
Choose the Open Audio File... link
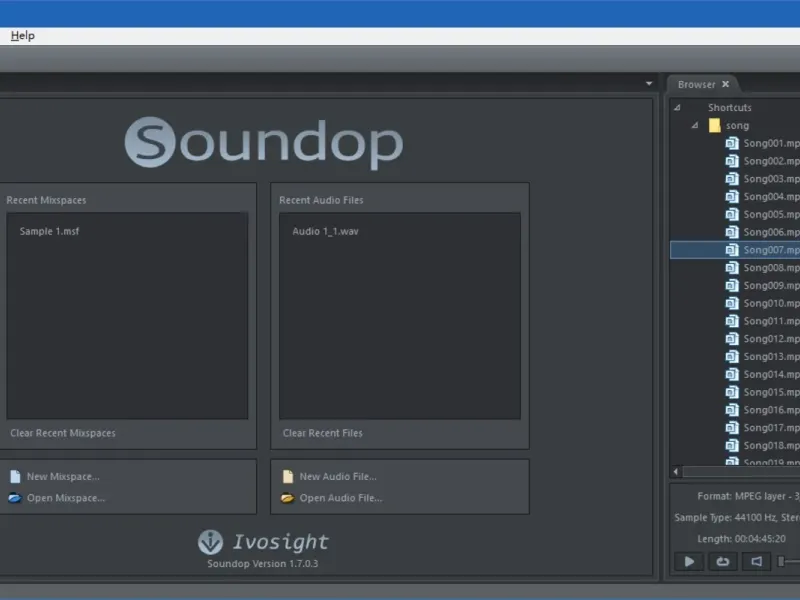coord(341,498)
